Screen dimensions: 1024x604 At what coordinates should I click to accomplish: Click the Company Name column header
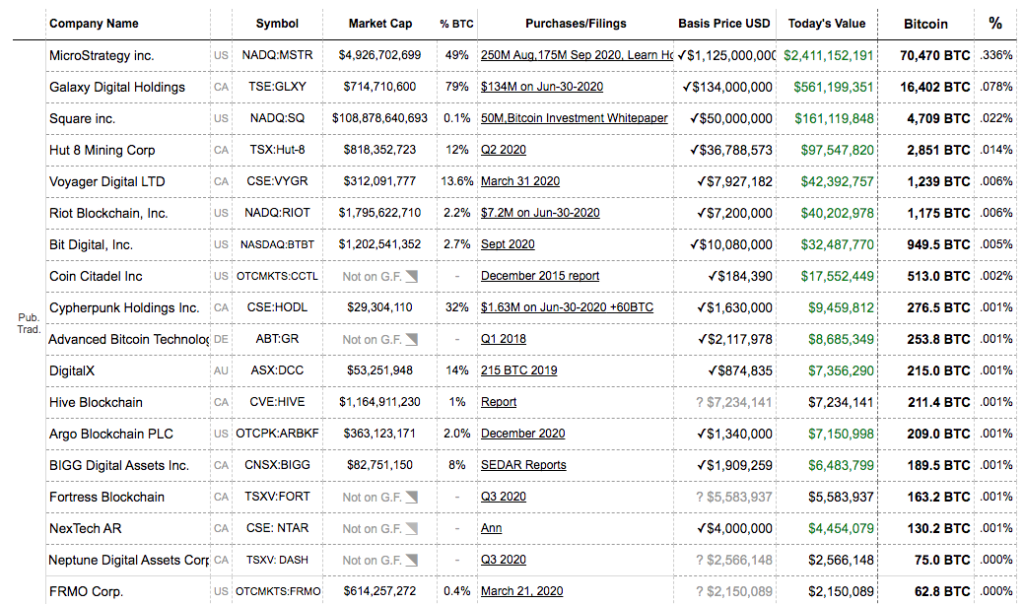click(x=94, y=23)
